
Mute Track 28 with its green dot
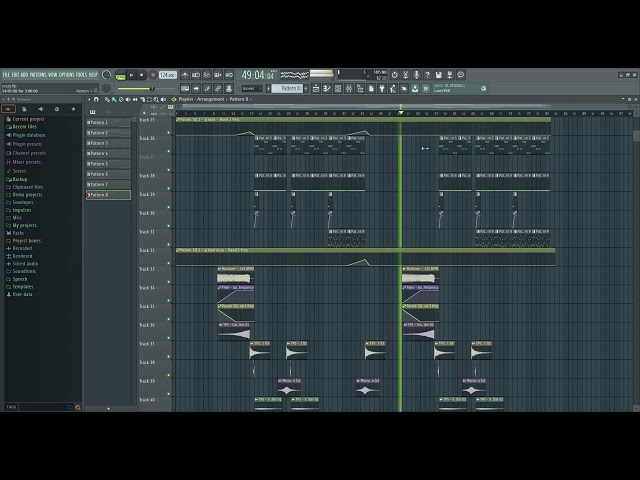(x=169, y=189)
